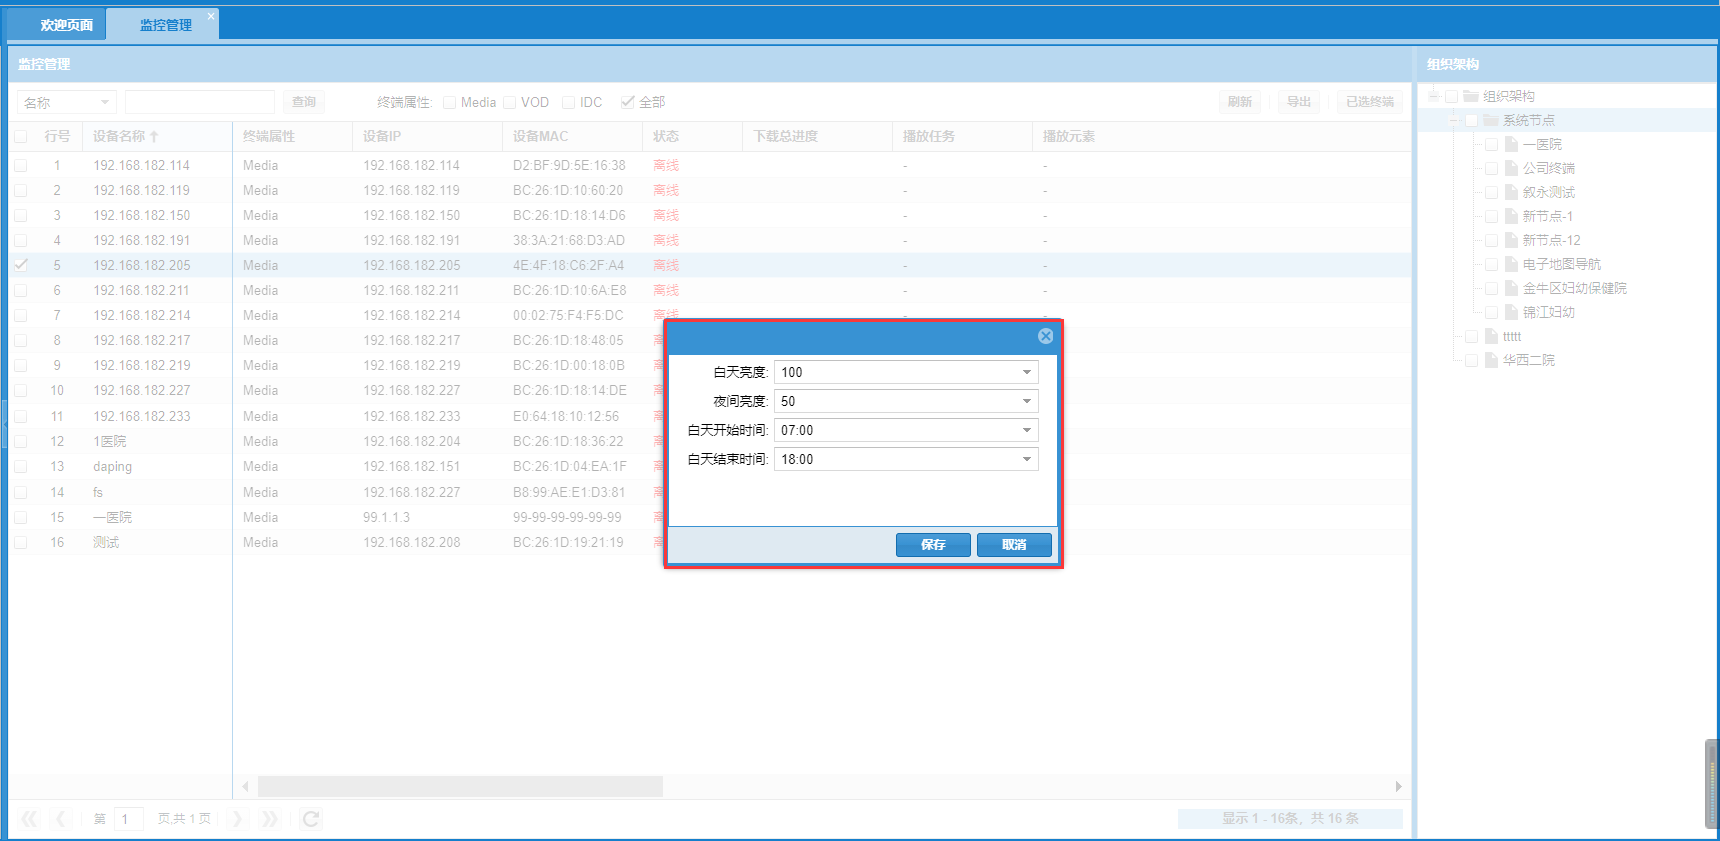Click the 刷新 refresh button
The height and width of the screenshot is (841, 1720).
pyautogui.click(x=1240, y=102)
